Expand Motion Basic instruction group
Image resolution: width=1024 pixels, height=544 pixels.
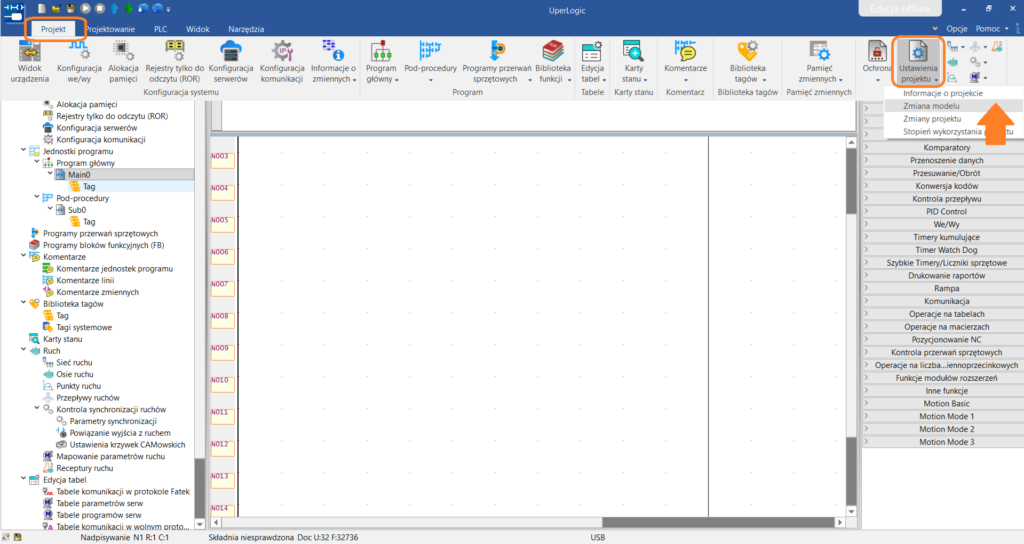[943, 404]
